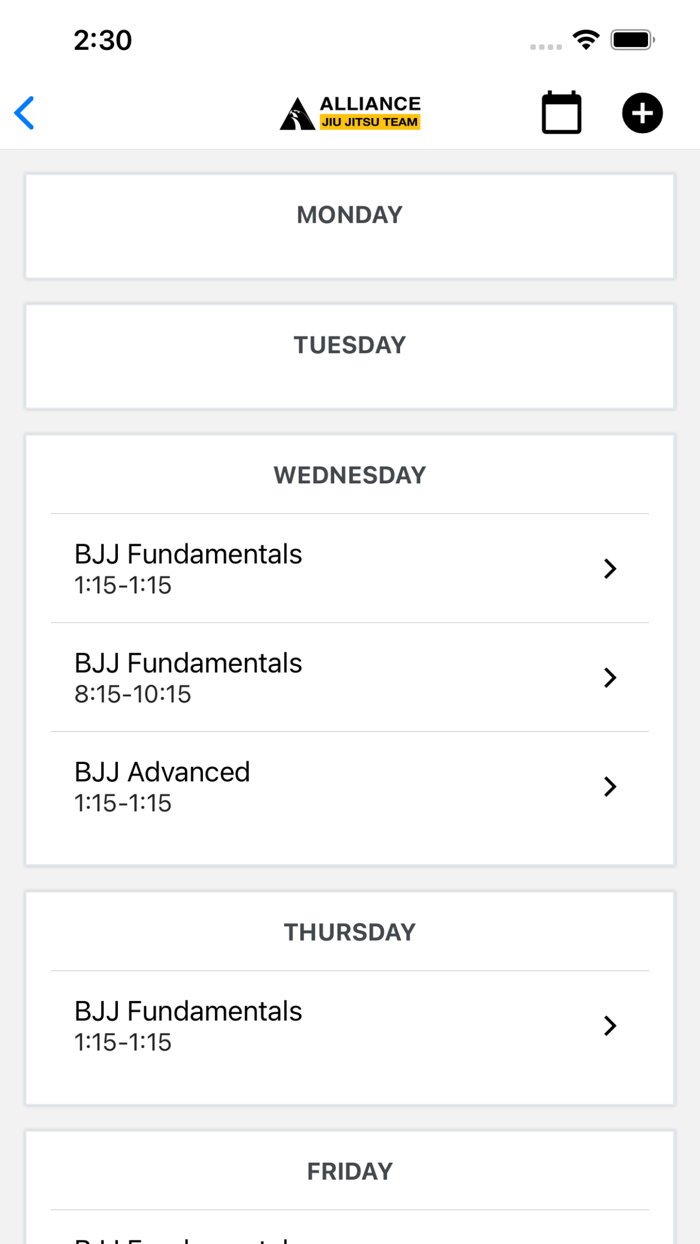
Task: Tap the battery status icon
Action: click(632, 40)
